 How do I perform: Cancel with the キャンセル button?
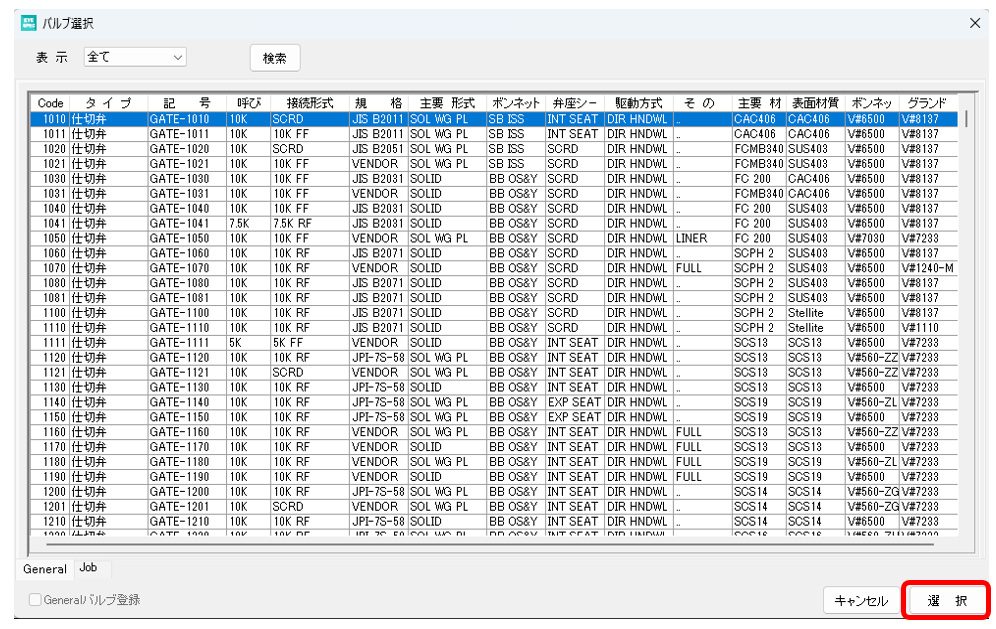click(x=861, y=601)
